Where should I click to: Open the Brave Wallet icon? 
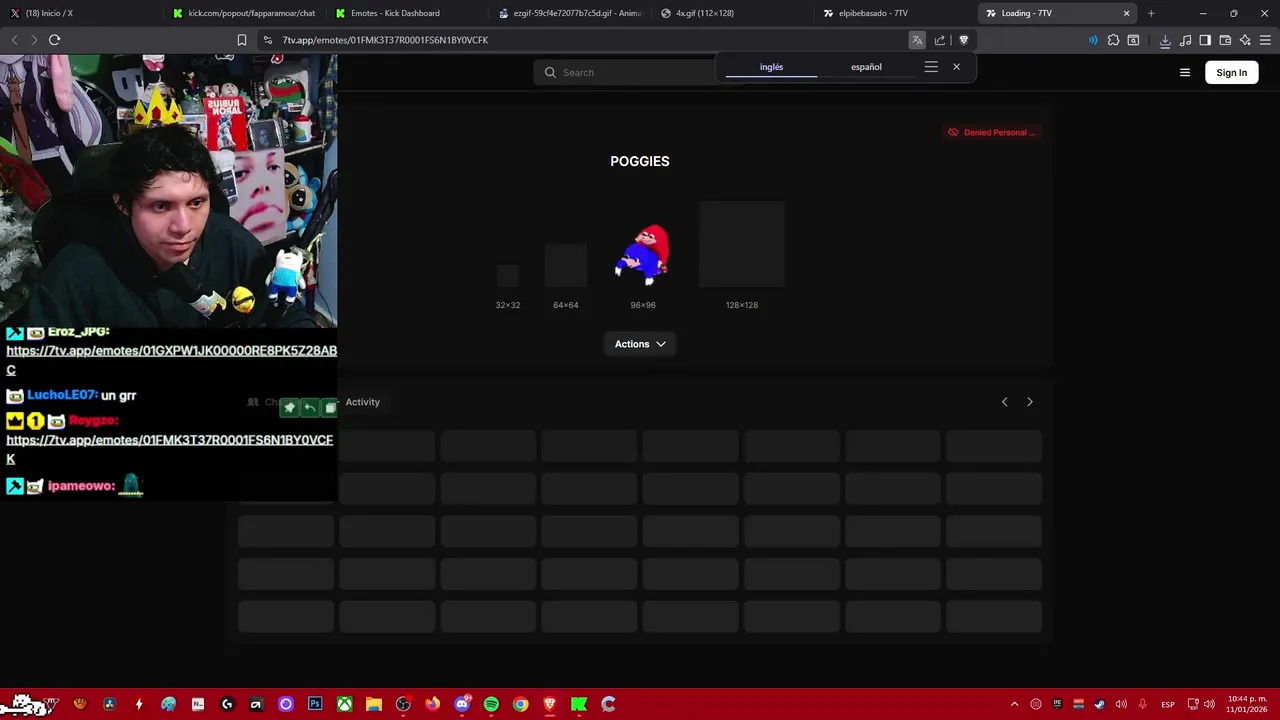click(x=1225, y=40)
